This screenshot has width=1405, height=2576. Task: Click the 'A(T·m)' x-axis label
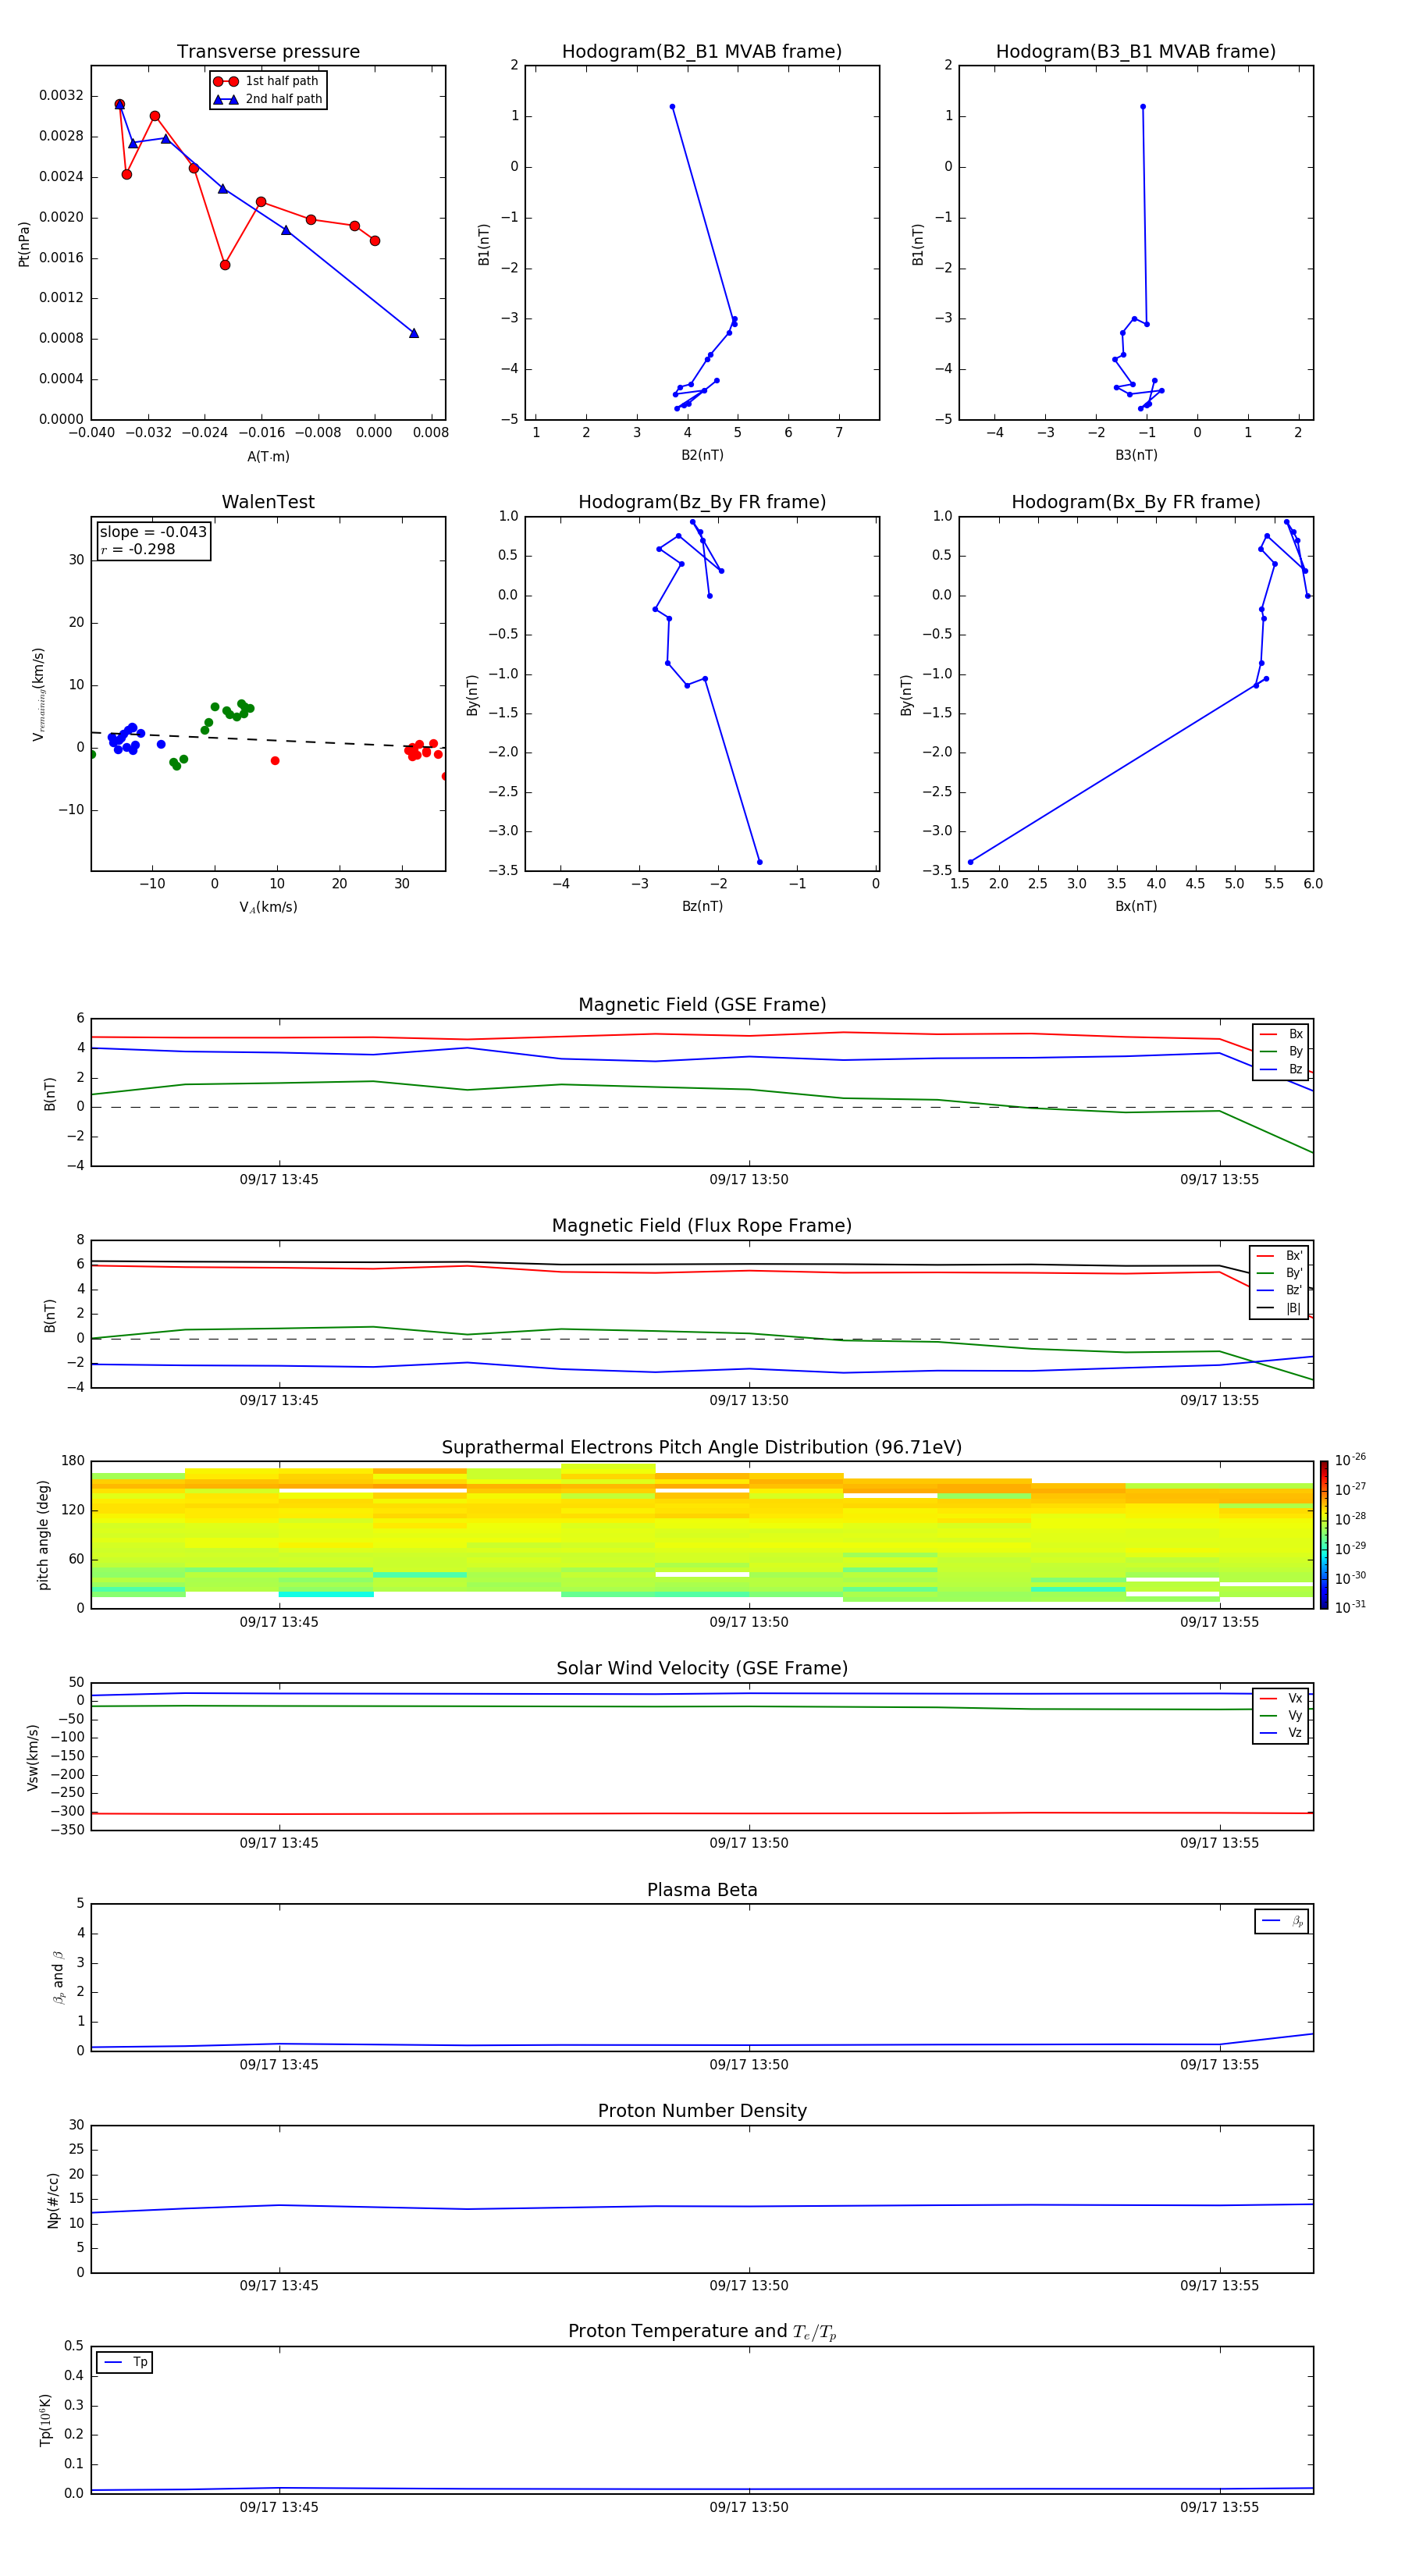[x=268, y=456]
